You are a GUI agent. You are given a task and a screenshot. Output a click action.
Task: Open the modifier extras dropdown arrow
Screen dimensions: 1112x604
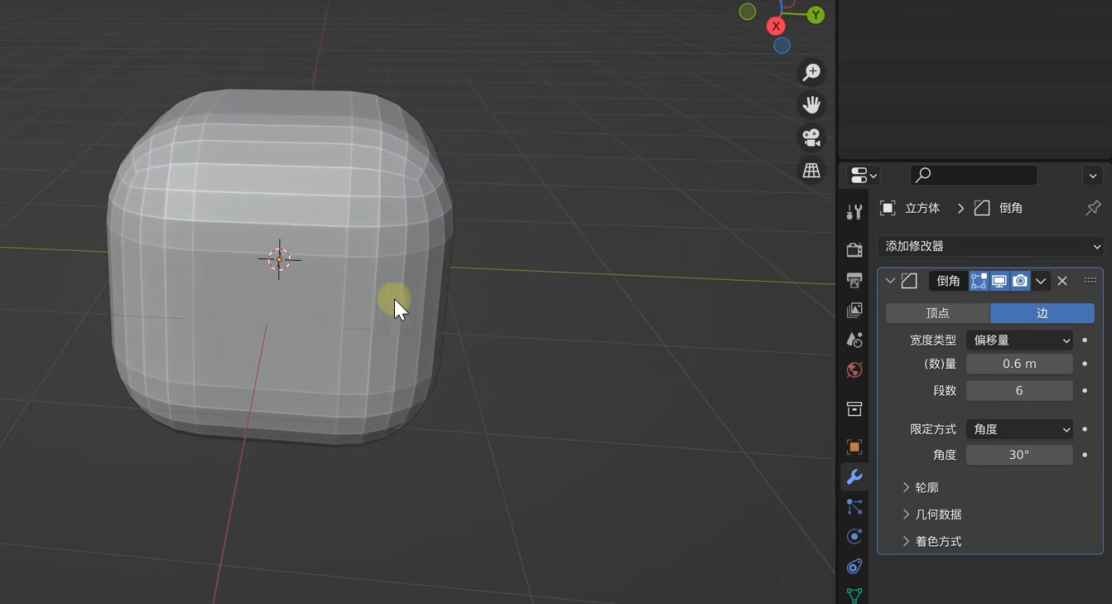pos(1040,281)
